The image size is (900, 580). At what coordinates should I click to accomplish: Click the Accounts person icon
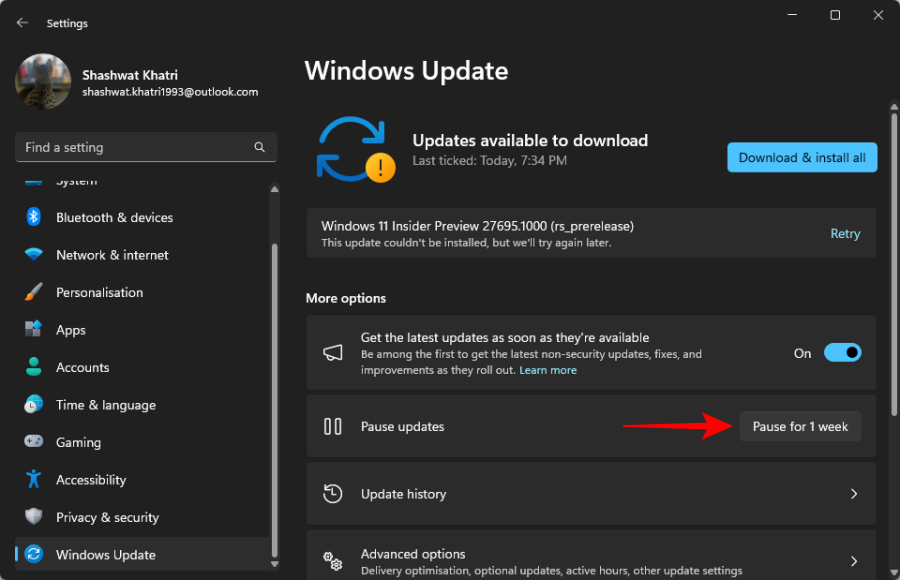(x=34, y=367)
